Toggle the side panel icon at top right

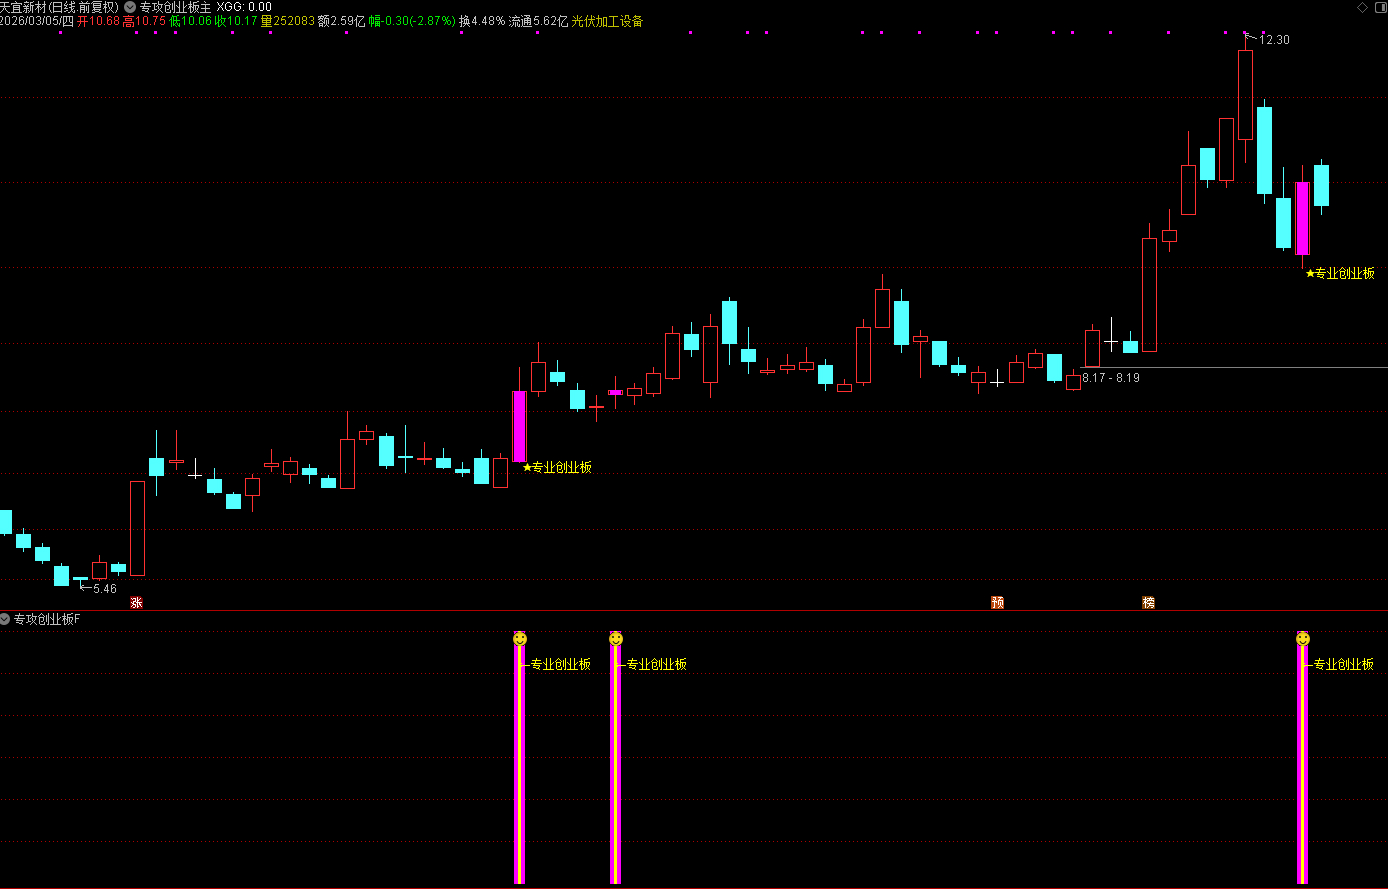pyautogui.click(x=1376, y=6)
